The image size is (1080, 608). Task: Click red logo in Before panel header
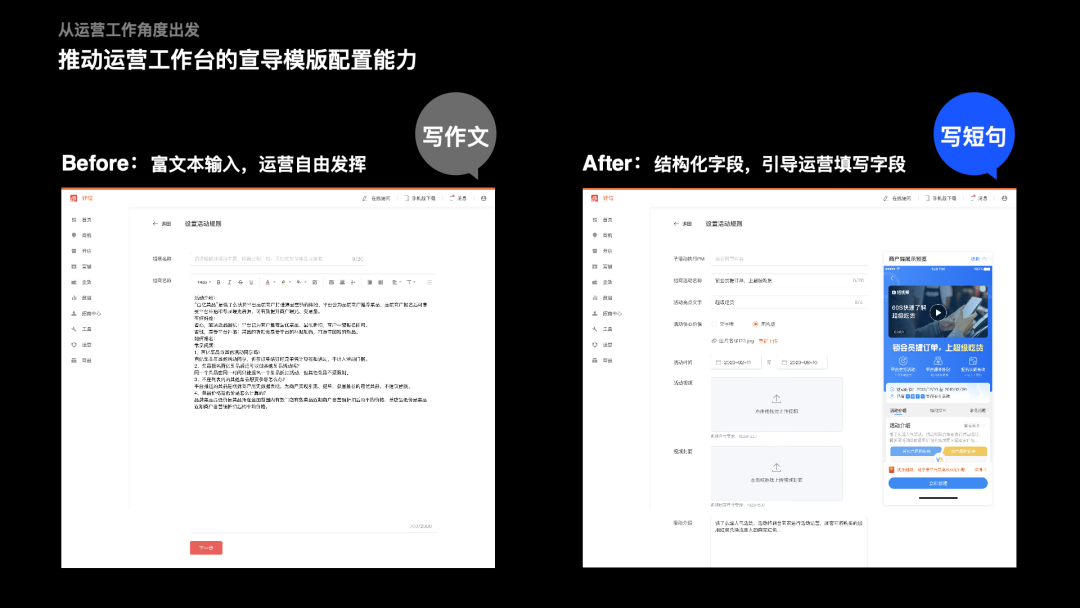click(73, 198)
